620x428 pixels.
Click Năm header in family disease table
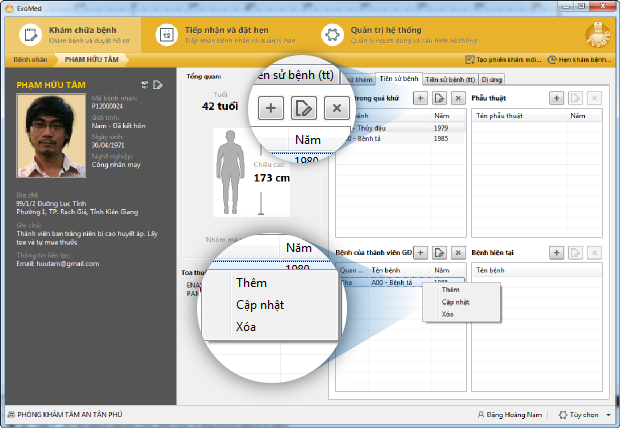point(448,270)
